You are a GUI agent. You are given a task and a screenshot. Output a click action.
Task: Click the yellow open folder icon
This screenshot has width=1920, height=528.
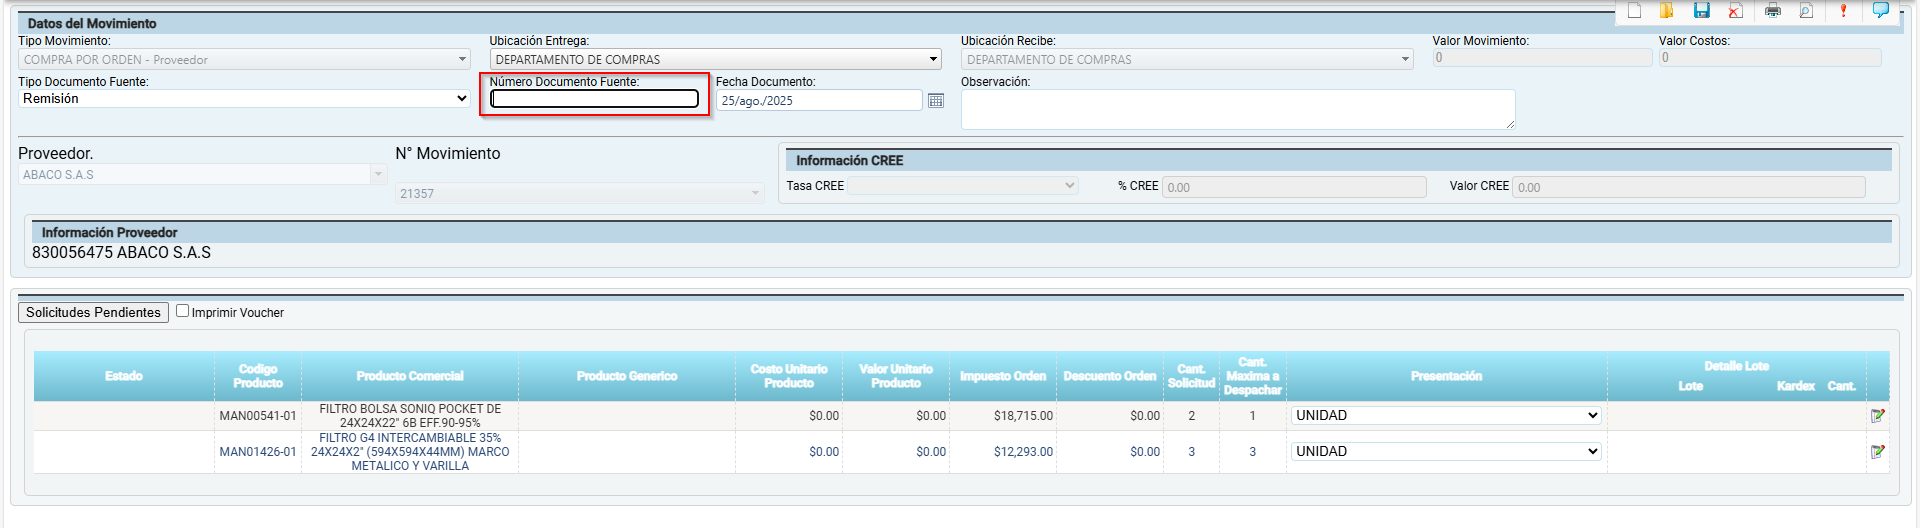tap(1667, 11)
